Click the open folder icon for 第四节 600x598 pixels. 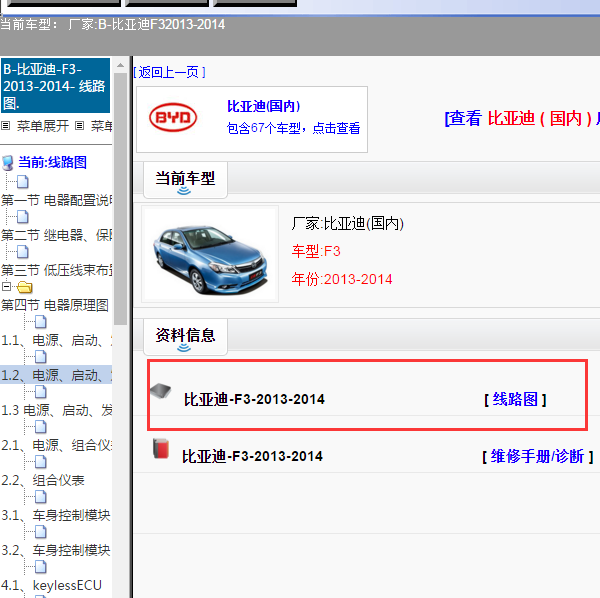click(24, 287)
